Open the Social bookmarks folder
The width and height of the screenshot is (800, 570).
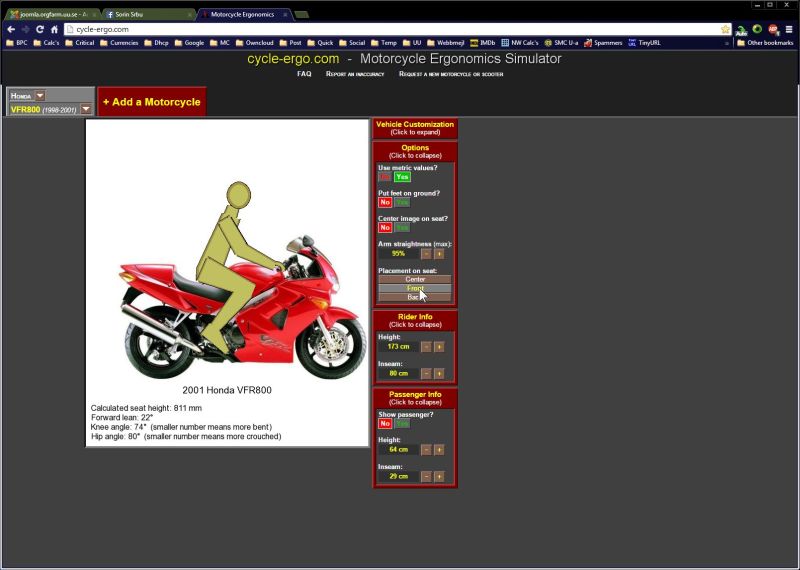(352, 43)
